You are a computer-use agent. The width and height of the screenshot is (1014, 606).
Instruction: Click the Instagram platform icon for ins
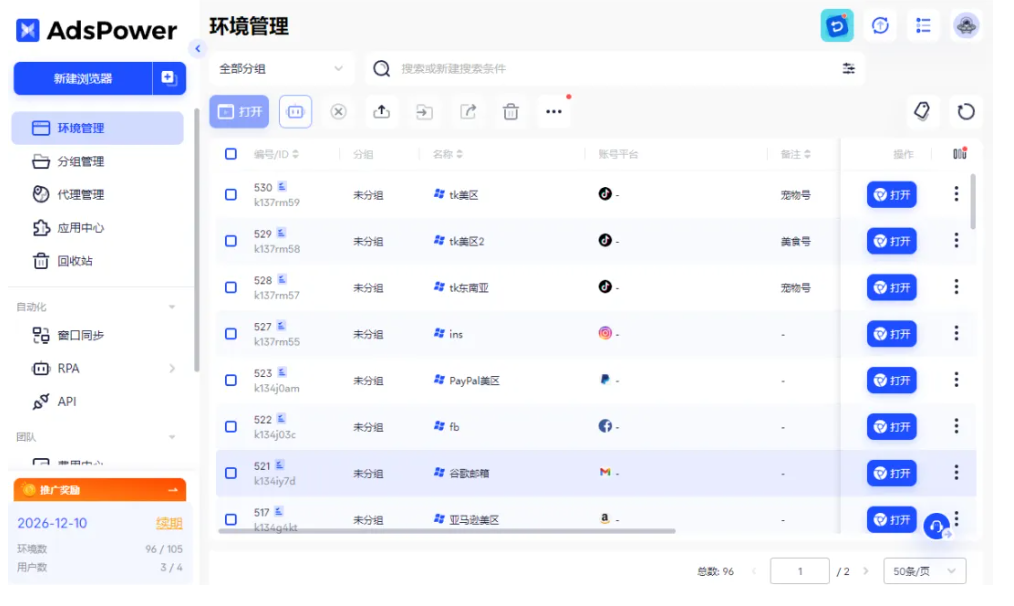tap(605, 334)
